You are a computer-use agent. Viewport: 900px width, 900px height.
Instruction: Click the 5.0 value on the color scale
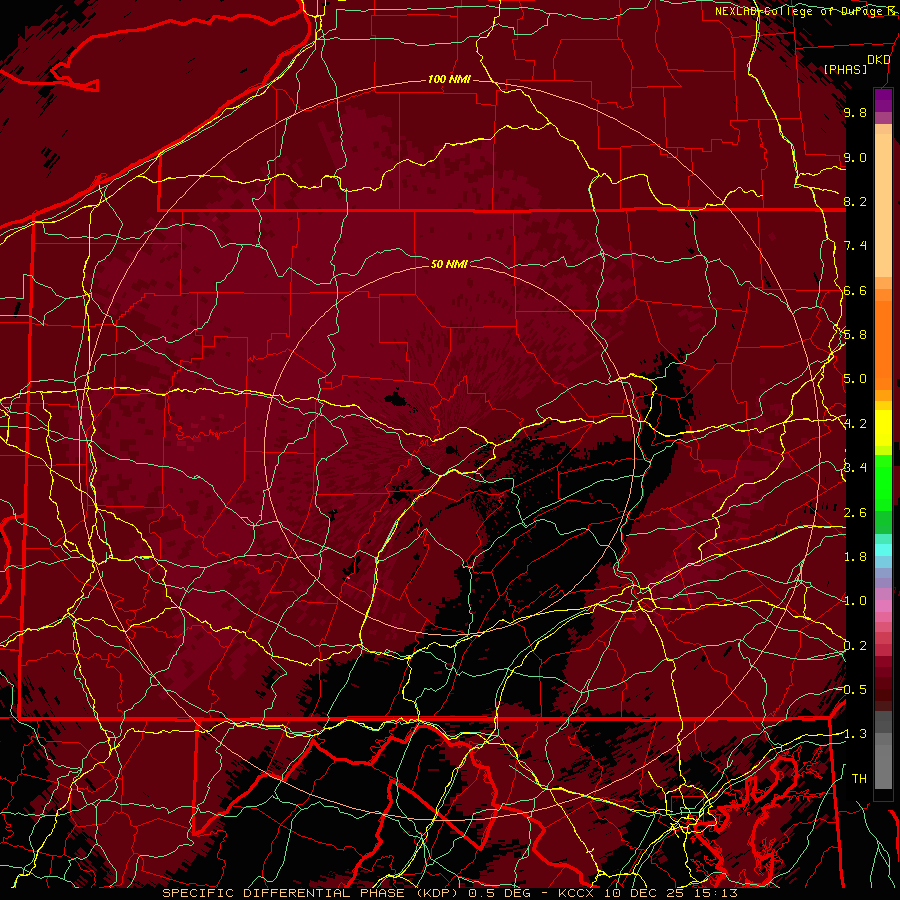[x=855, y=379]
